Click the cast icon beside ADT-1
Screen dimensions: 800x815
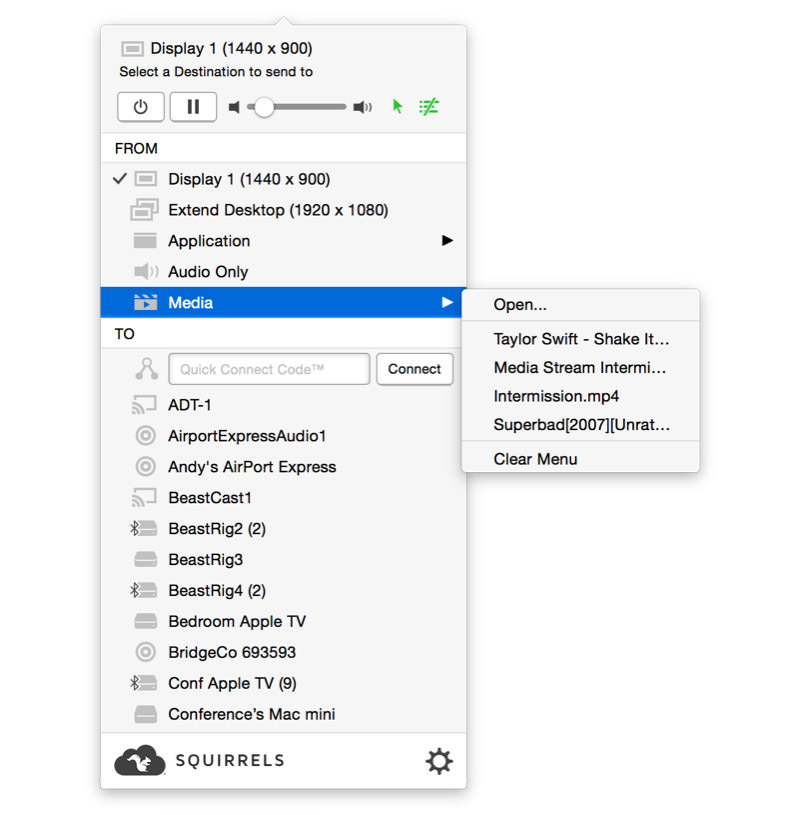pos(145,405)
